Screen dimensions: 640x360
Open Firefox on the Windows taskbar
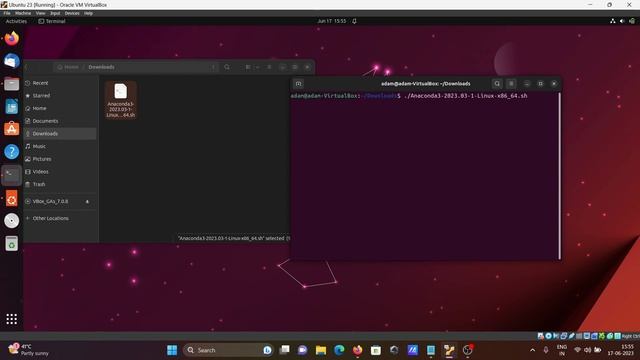click(x=358, y=350)
